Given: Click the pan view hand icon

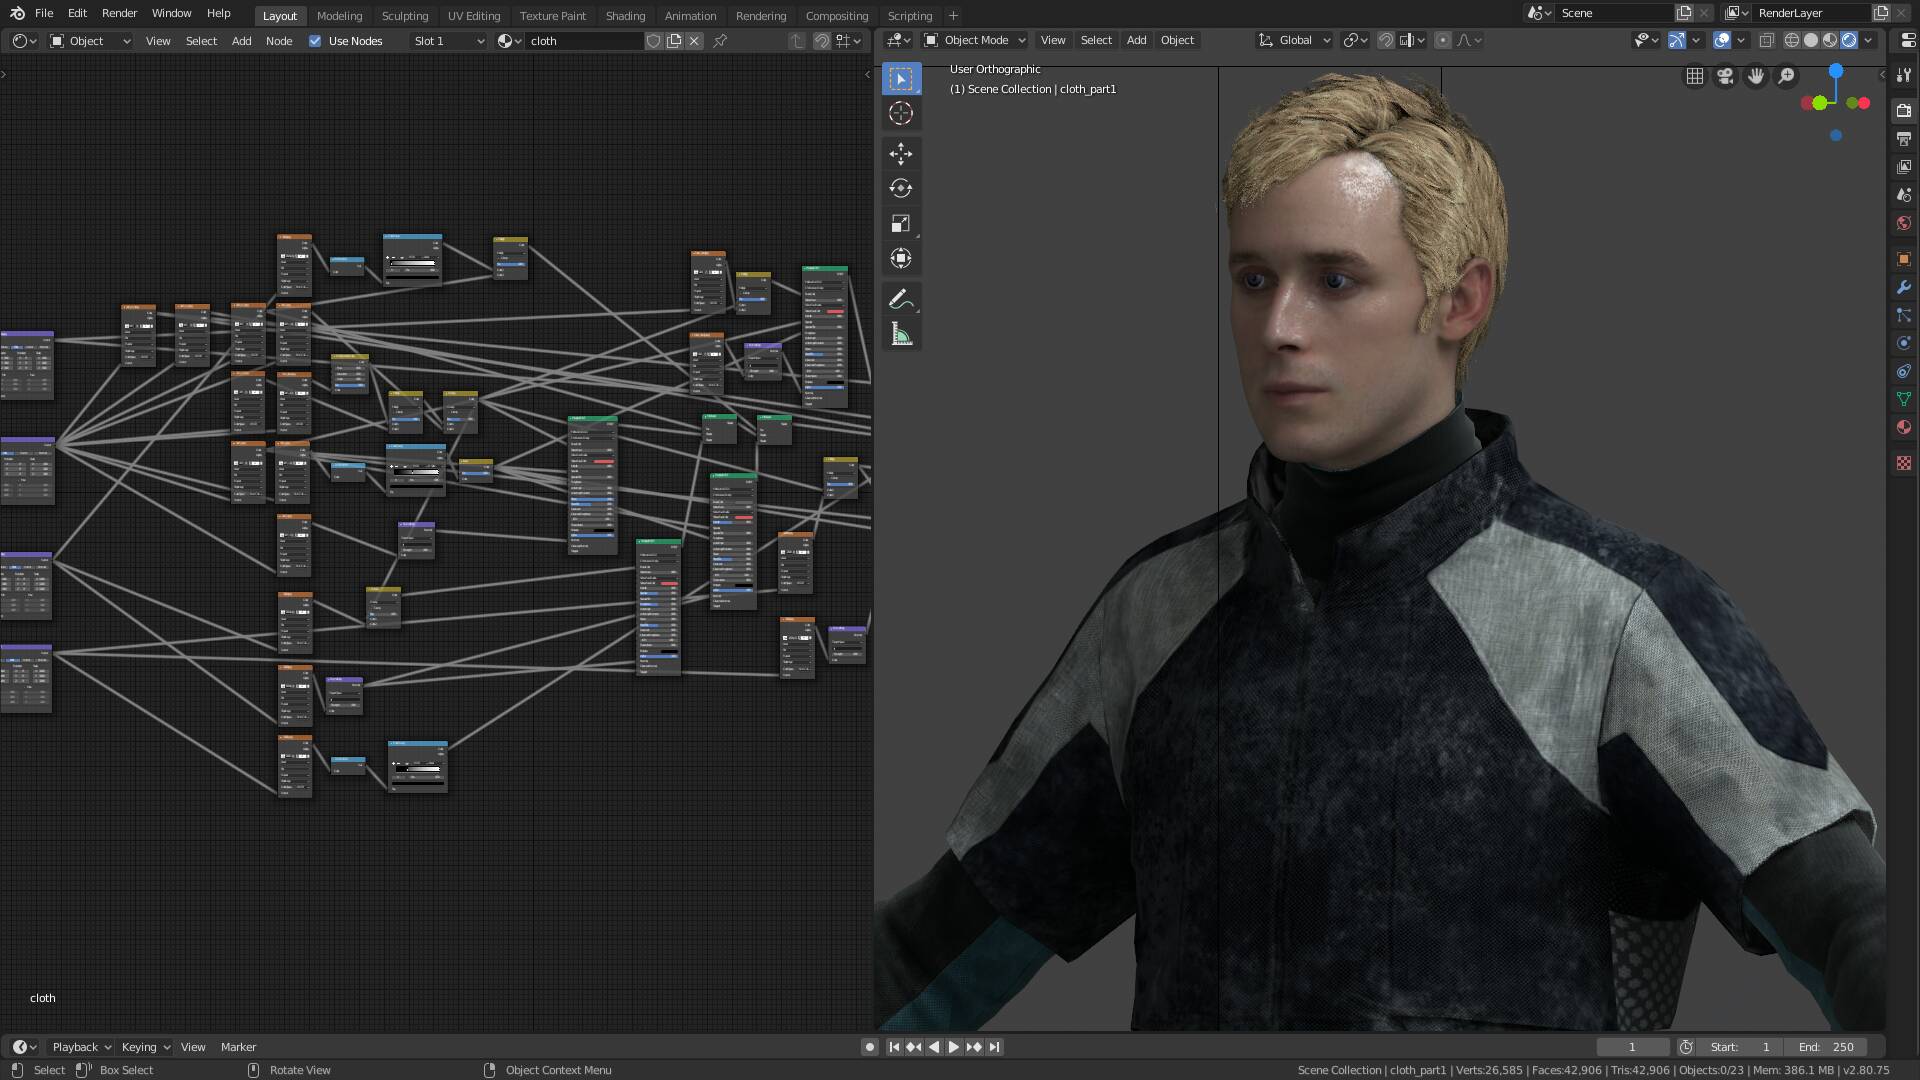Looking at the screenshot, I should point(1756,76).
